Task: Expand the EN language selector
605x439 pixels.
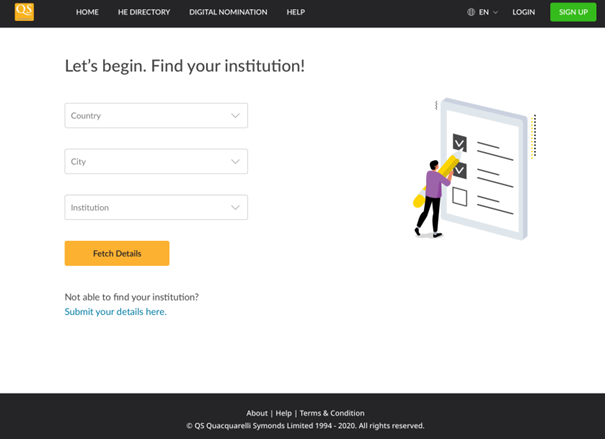Action: click(x=488, y=12)
